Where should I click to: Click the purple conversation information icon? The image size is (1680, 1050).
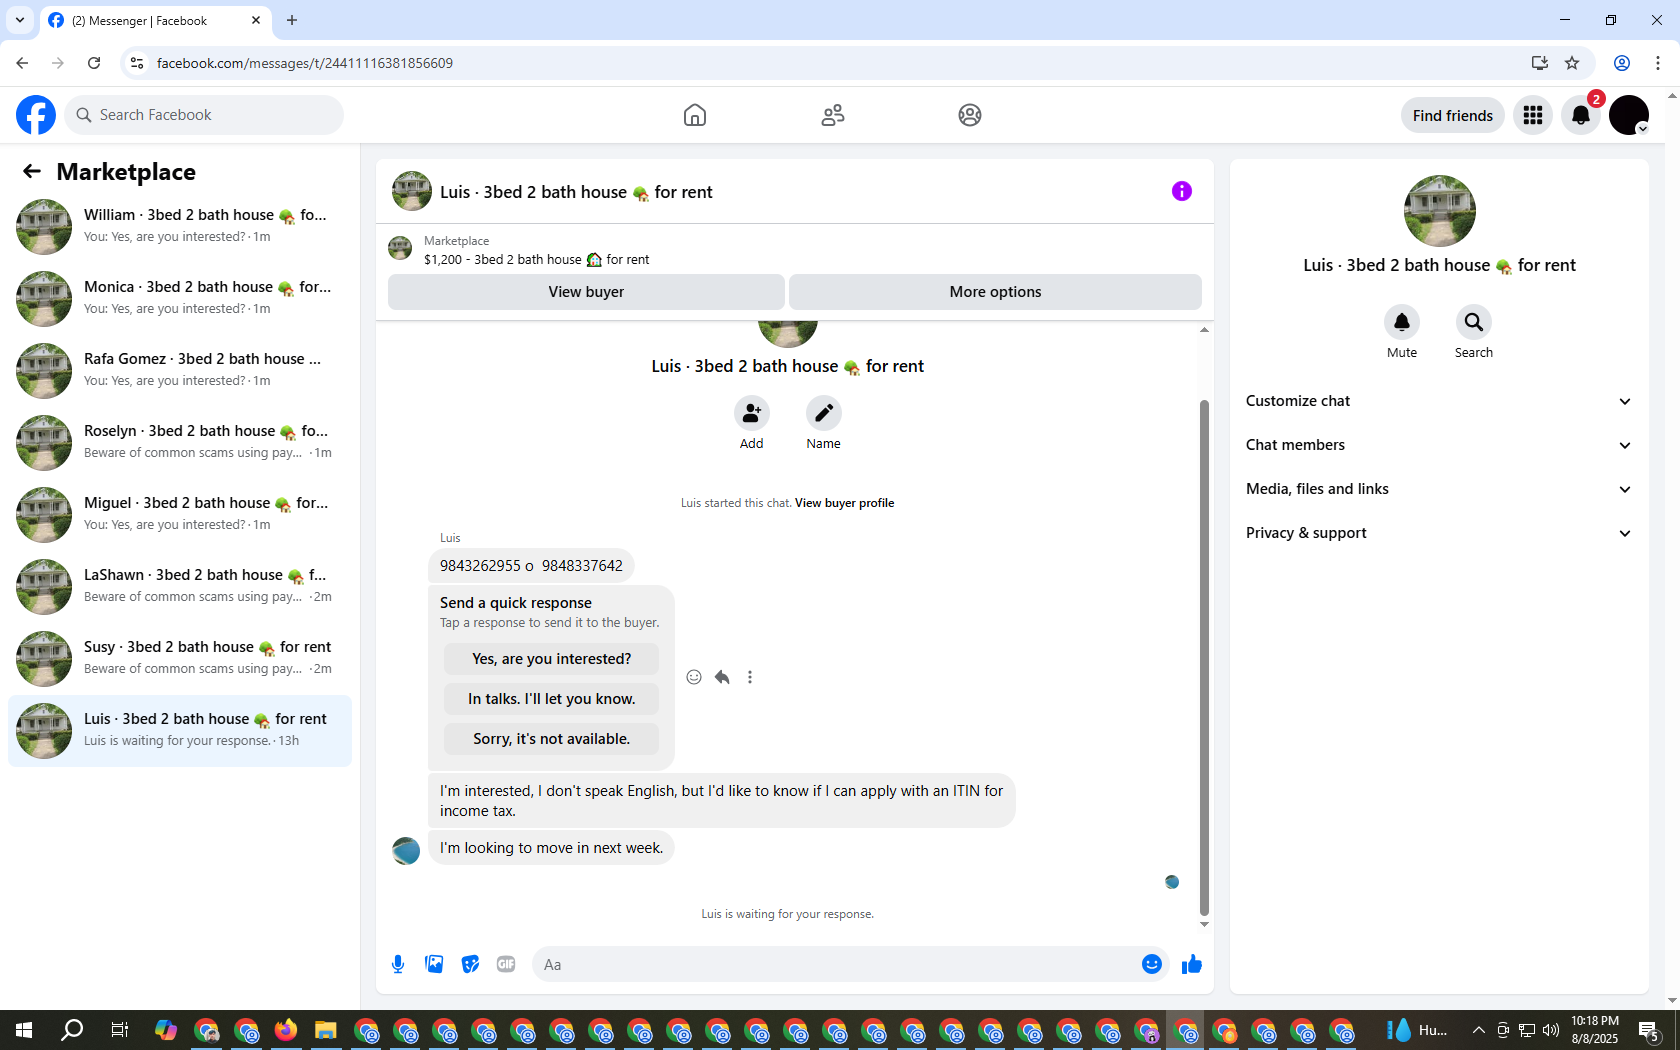[1182, 191]
